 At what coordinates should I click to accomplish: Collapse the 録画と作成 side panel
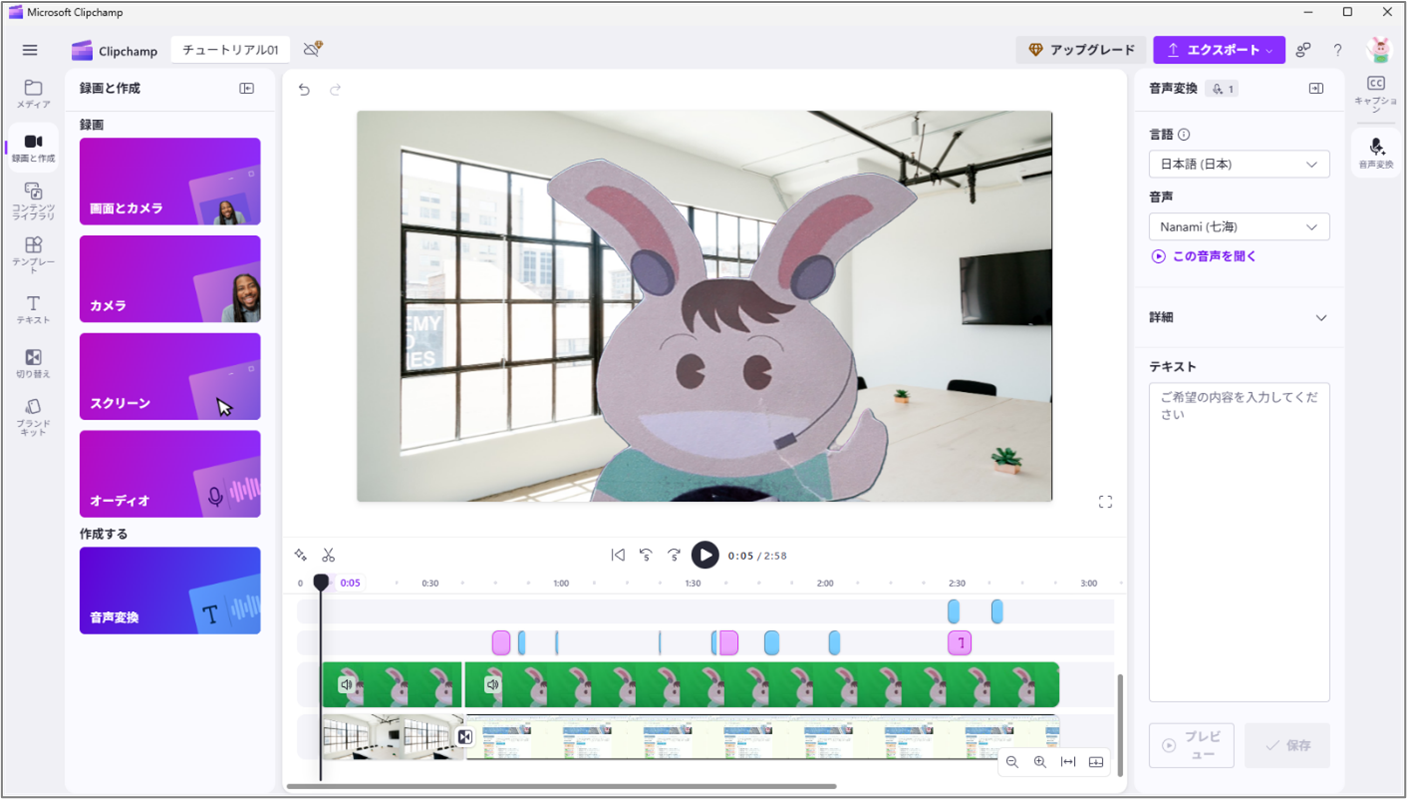pyautogui.click(x=247, y=89)
